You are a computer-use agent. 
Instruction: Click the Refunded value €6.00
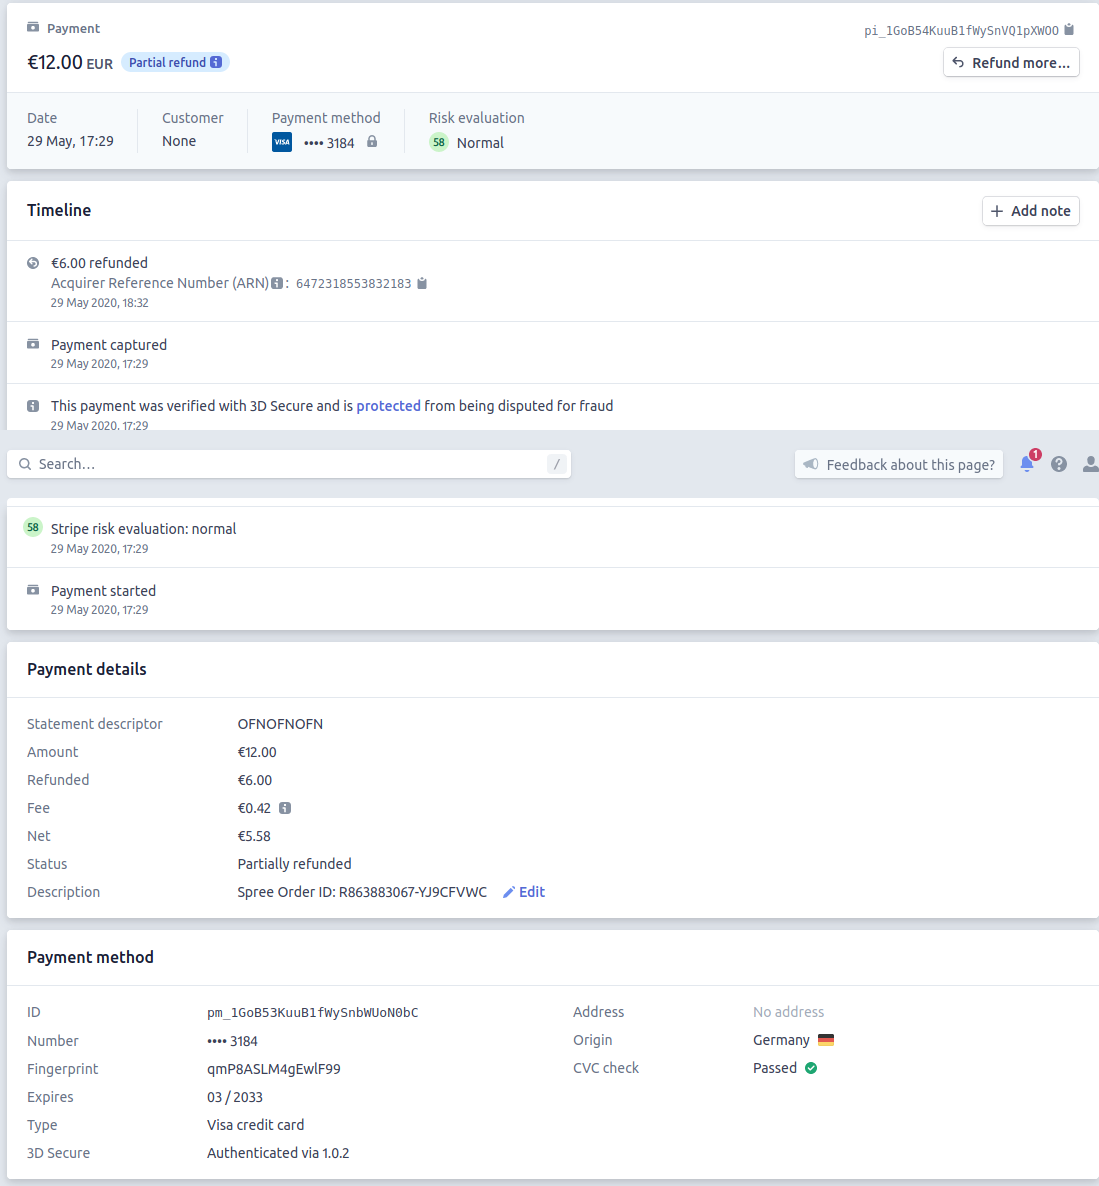(x=255, y=780)
